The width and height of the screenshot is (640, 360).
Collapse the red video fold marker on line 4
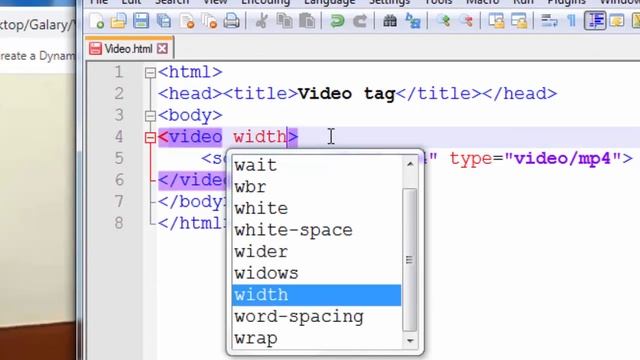click(x=150, y=137)
